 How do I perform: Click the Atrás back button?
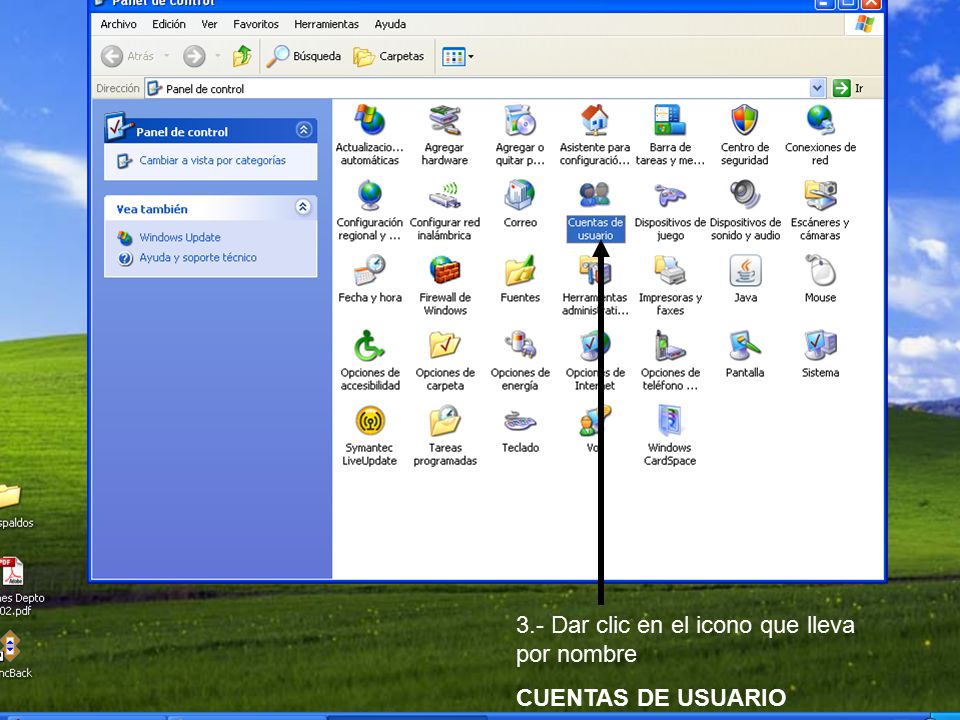[127, 56]
